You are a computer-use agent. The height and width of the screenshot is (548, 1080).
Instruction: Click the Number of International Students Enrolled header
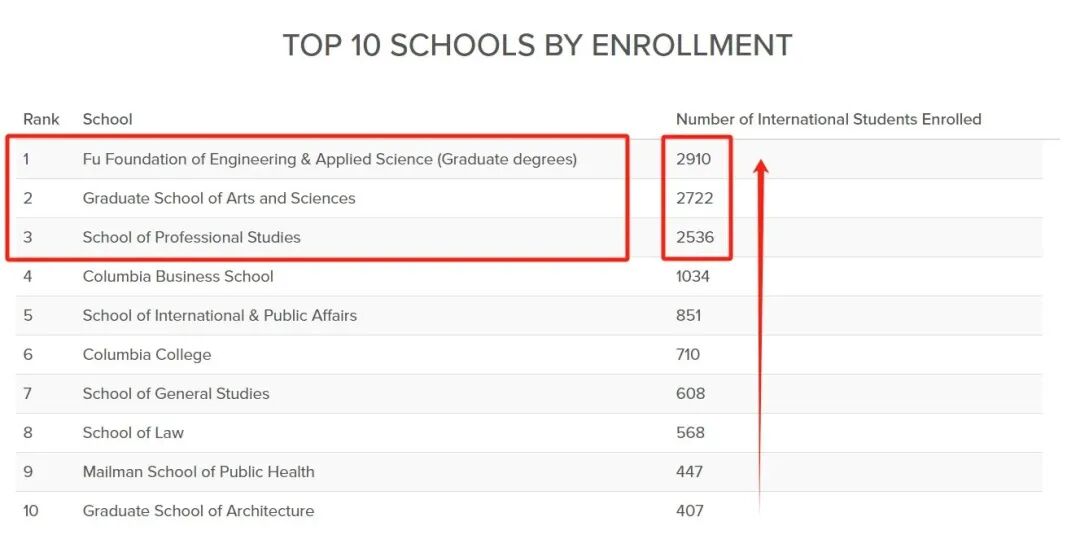click(829, 119)
